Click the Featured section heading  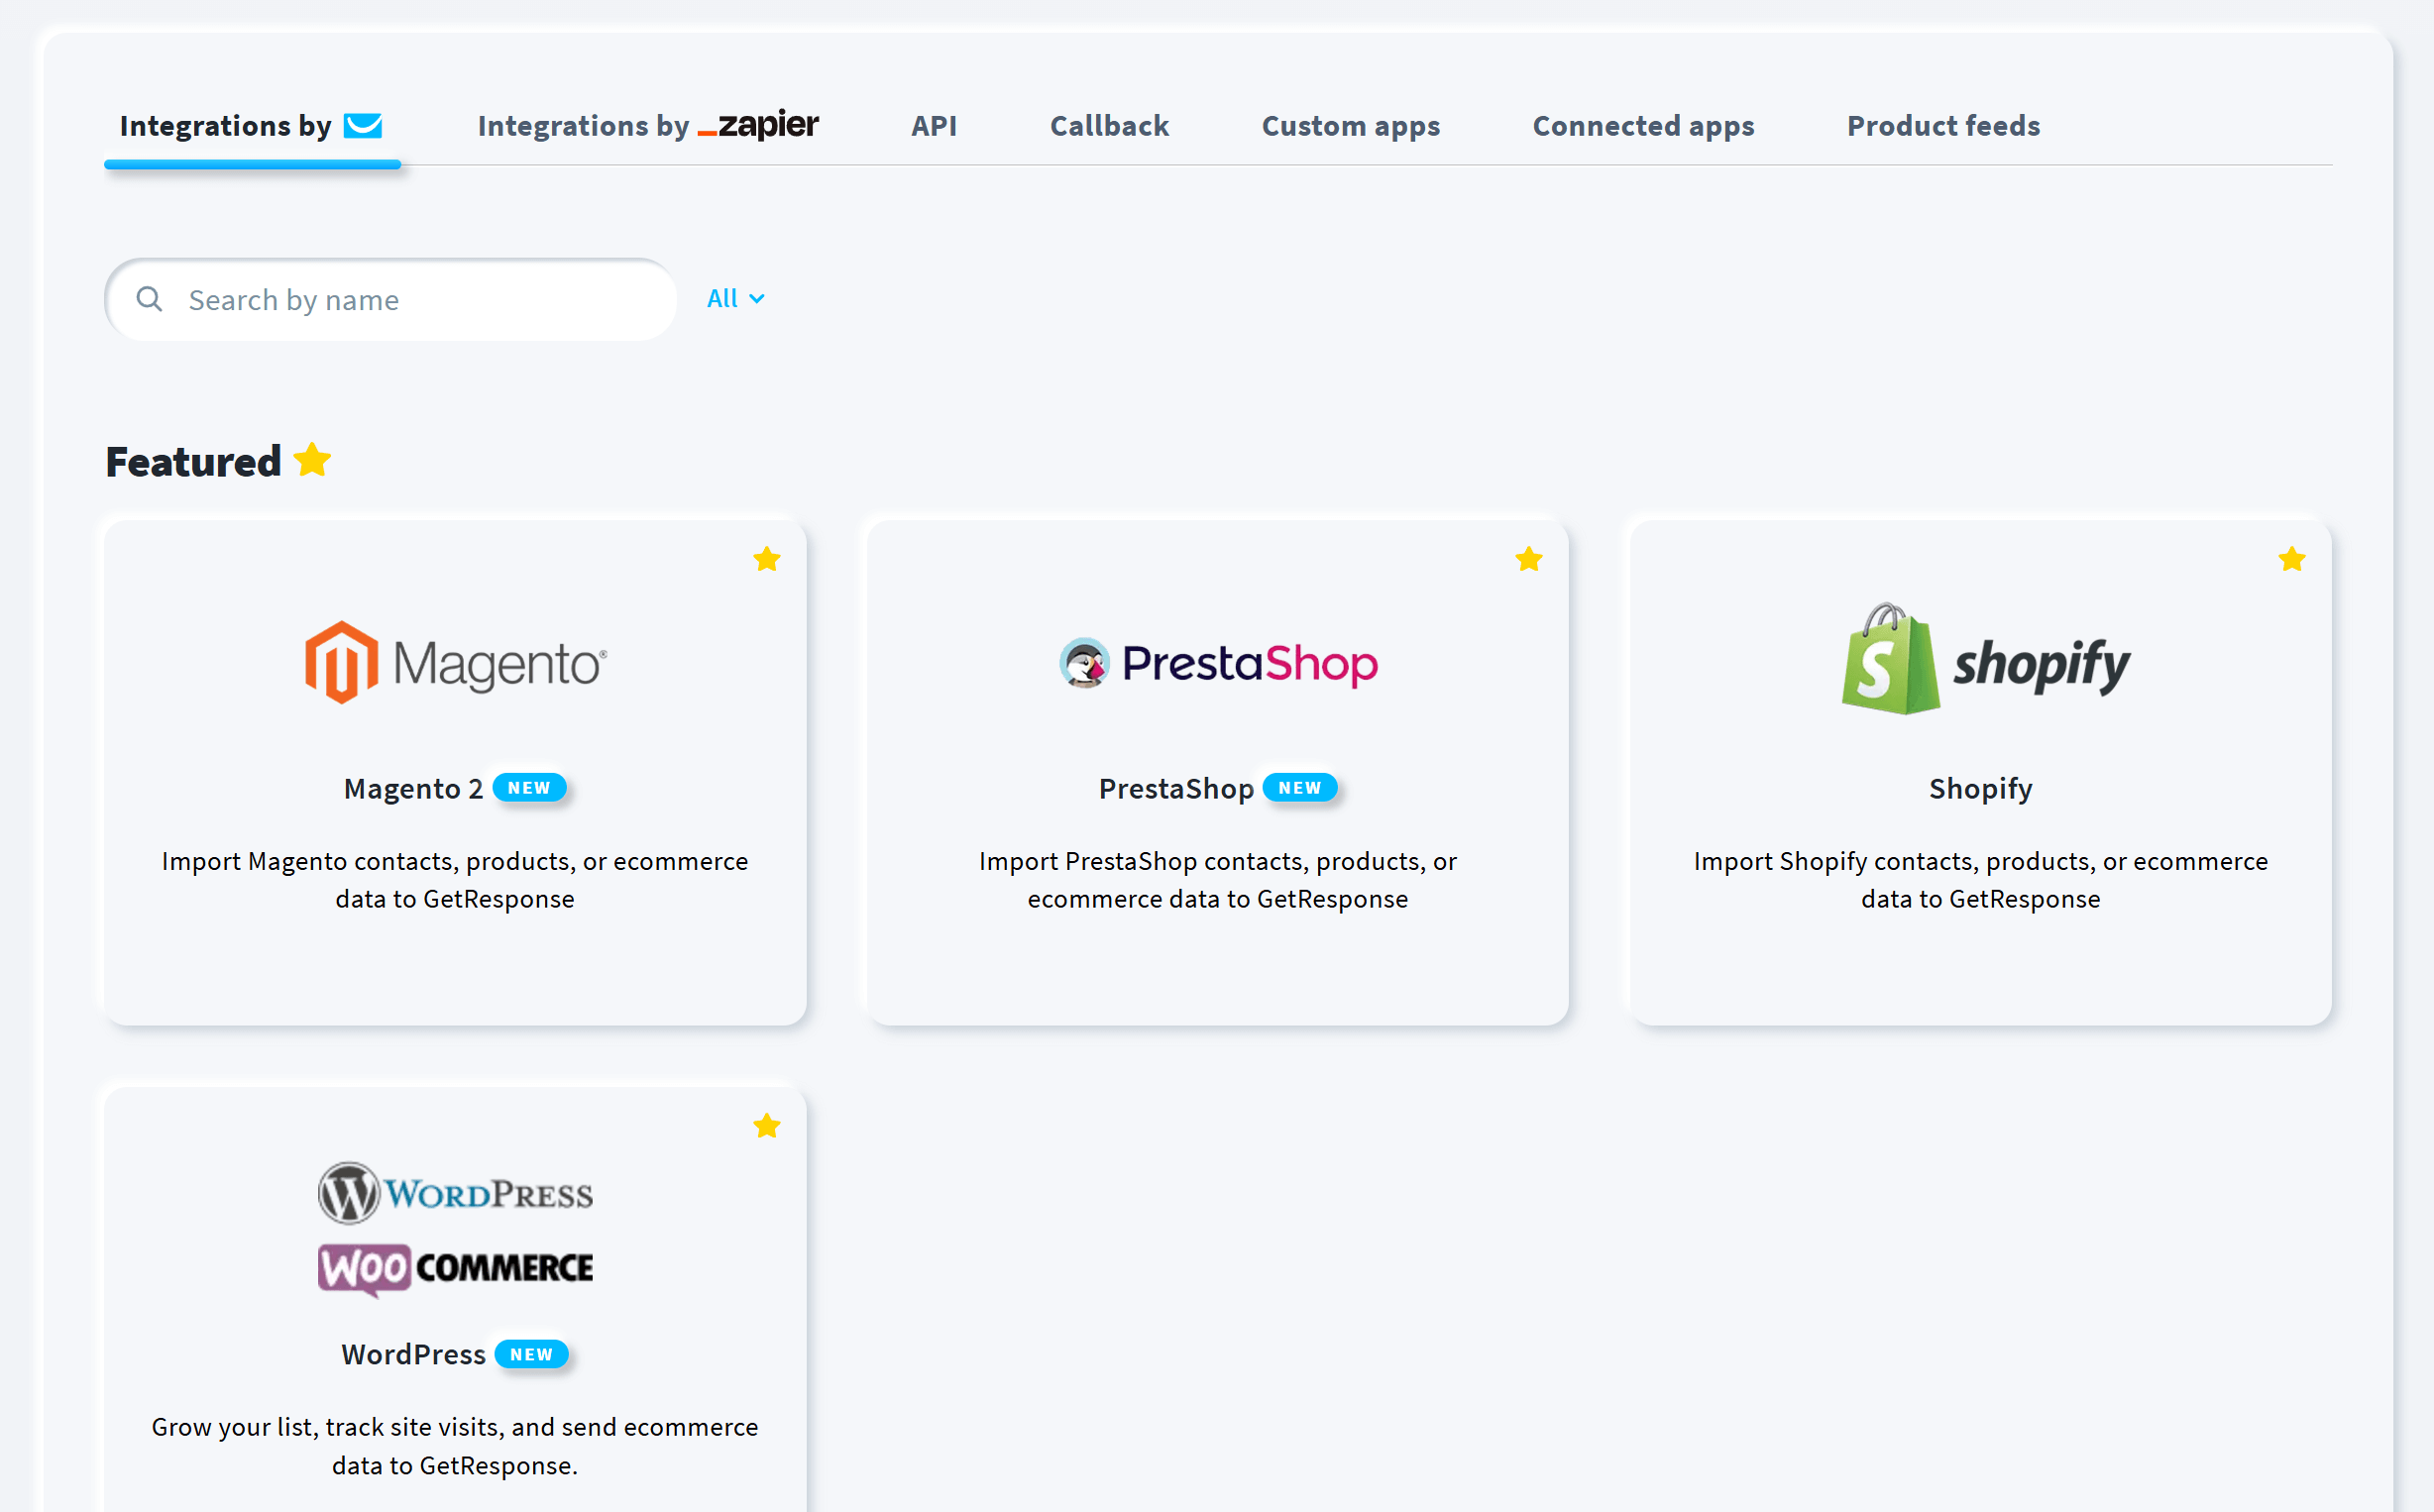pyautogui.click(x=193, y=462)
